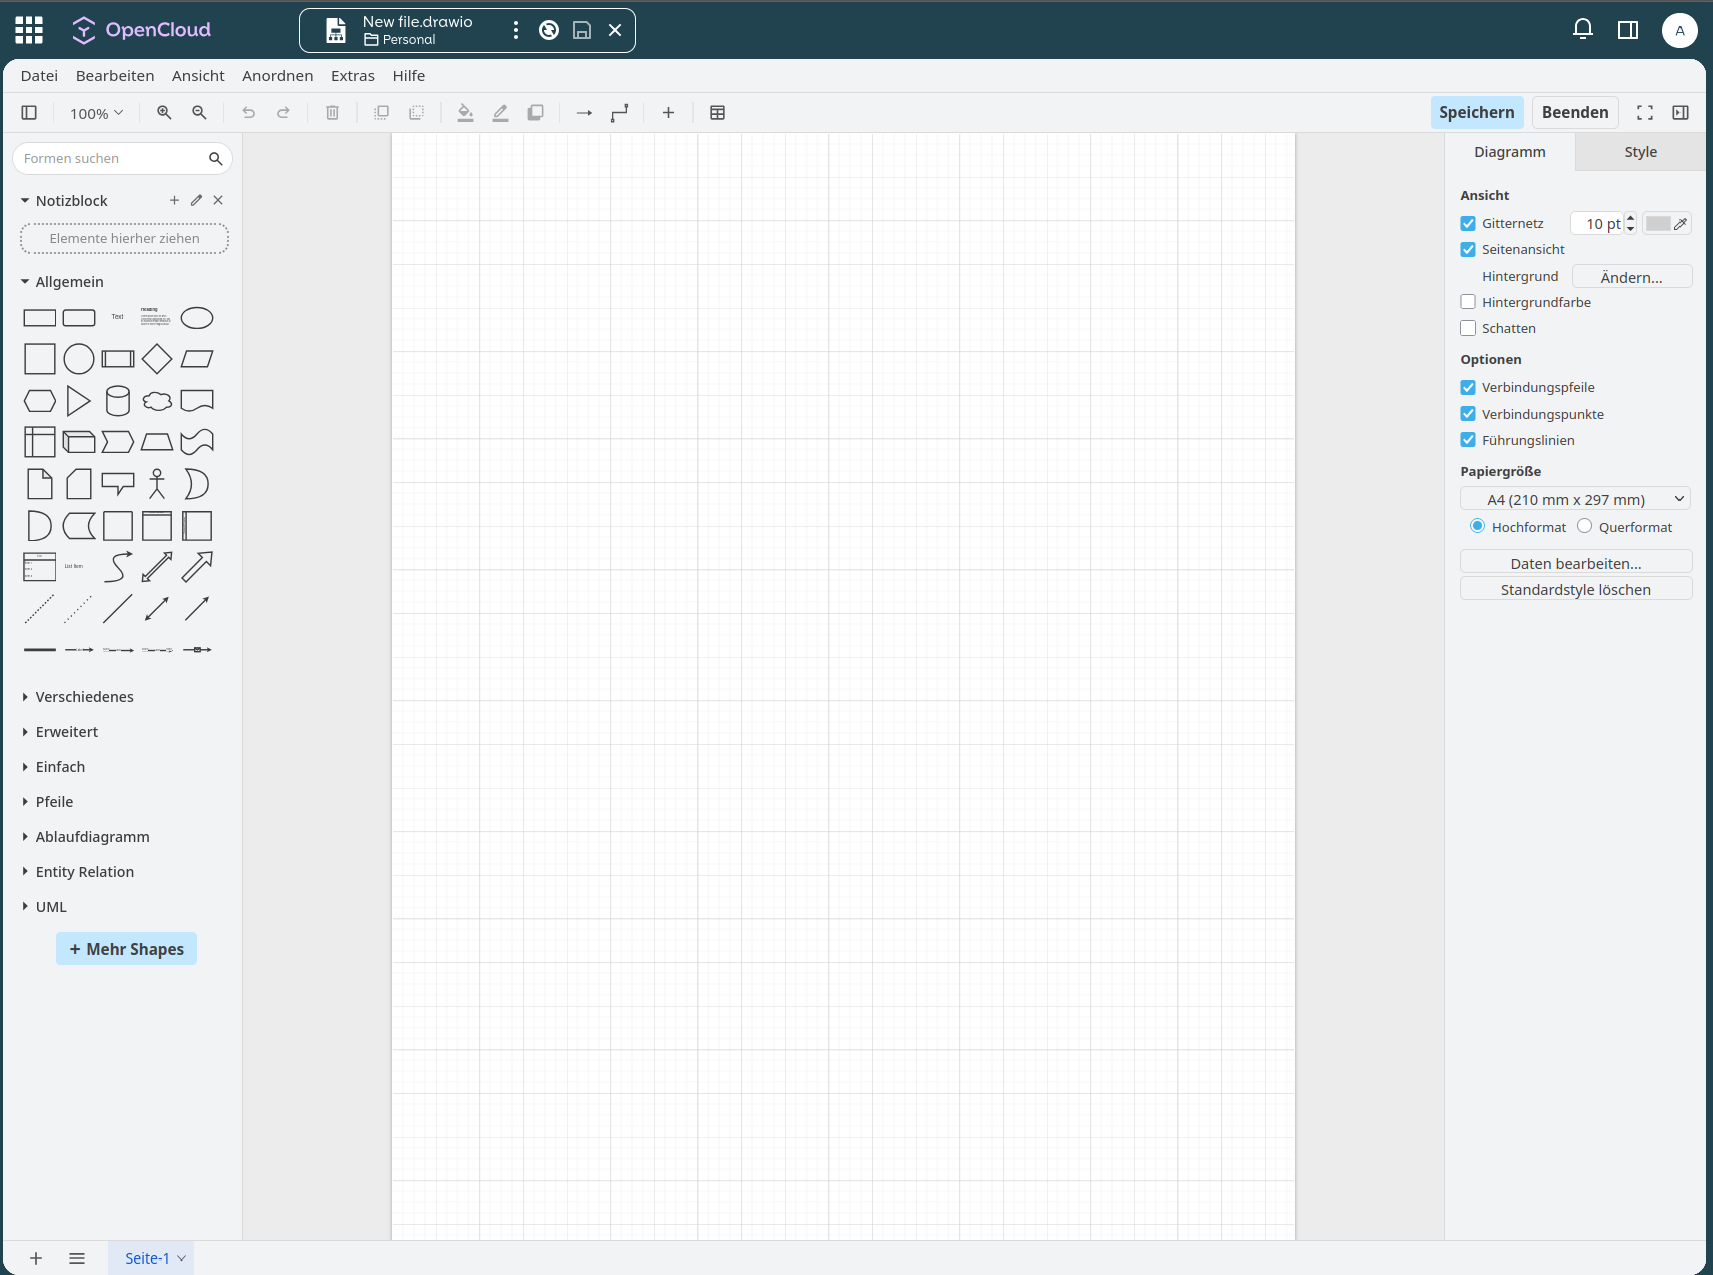The width and height of the screenshot is (1713, 1275).
Task: Click the waypoint connector style icon
Action: point(620,113)
